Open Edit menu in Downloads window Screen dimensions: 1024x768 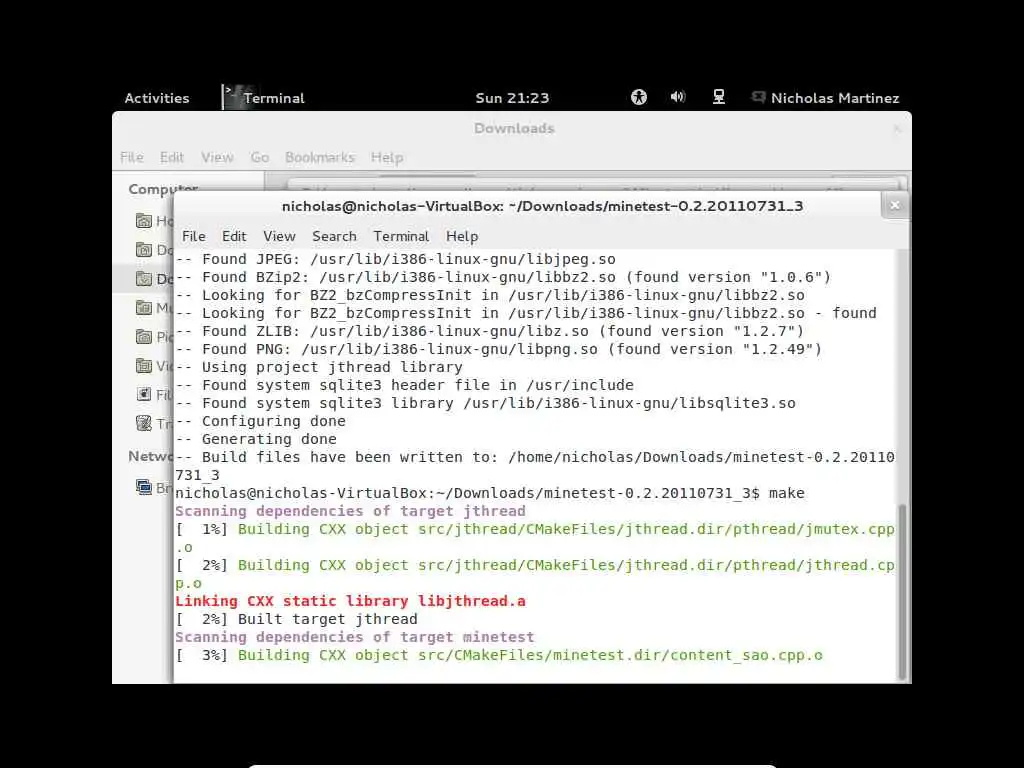(x=172, y=157)
